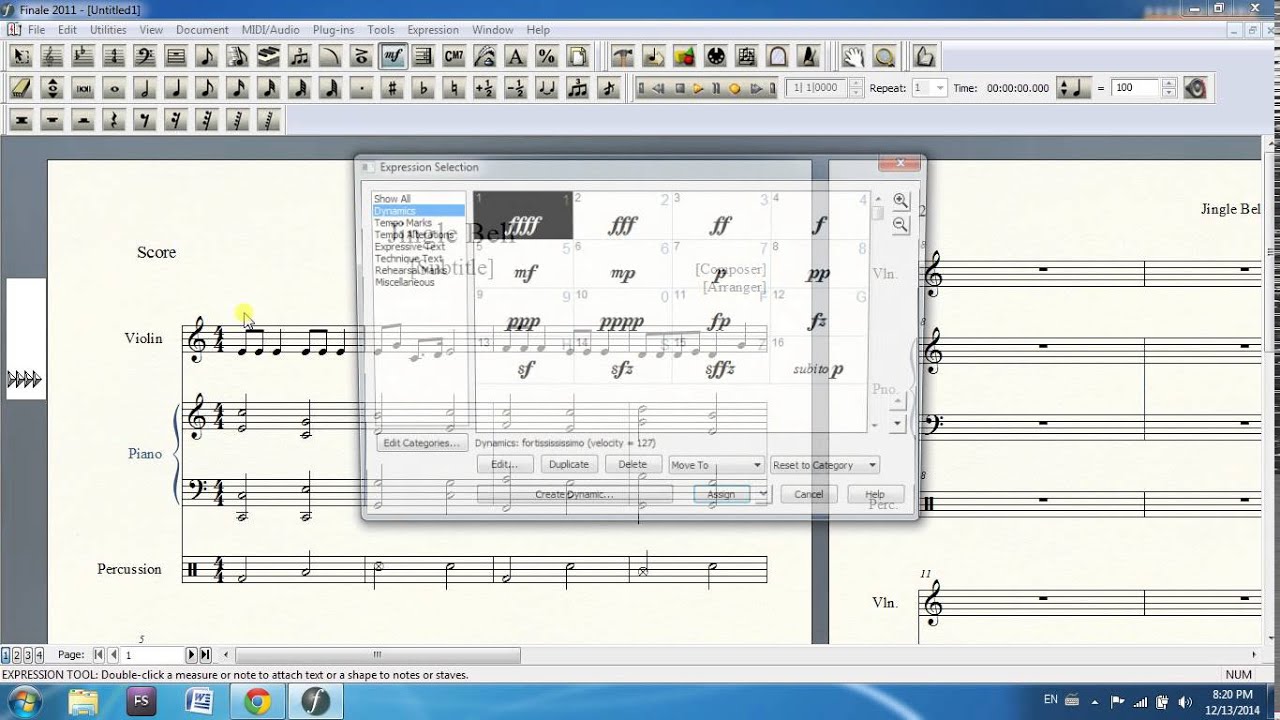Image resolution: width=1280 pixels, height=720 pixels.
Task: Click the Assign button
Action: point(721,494)
